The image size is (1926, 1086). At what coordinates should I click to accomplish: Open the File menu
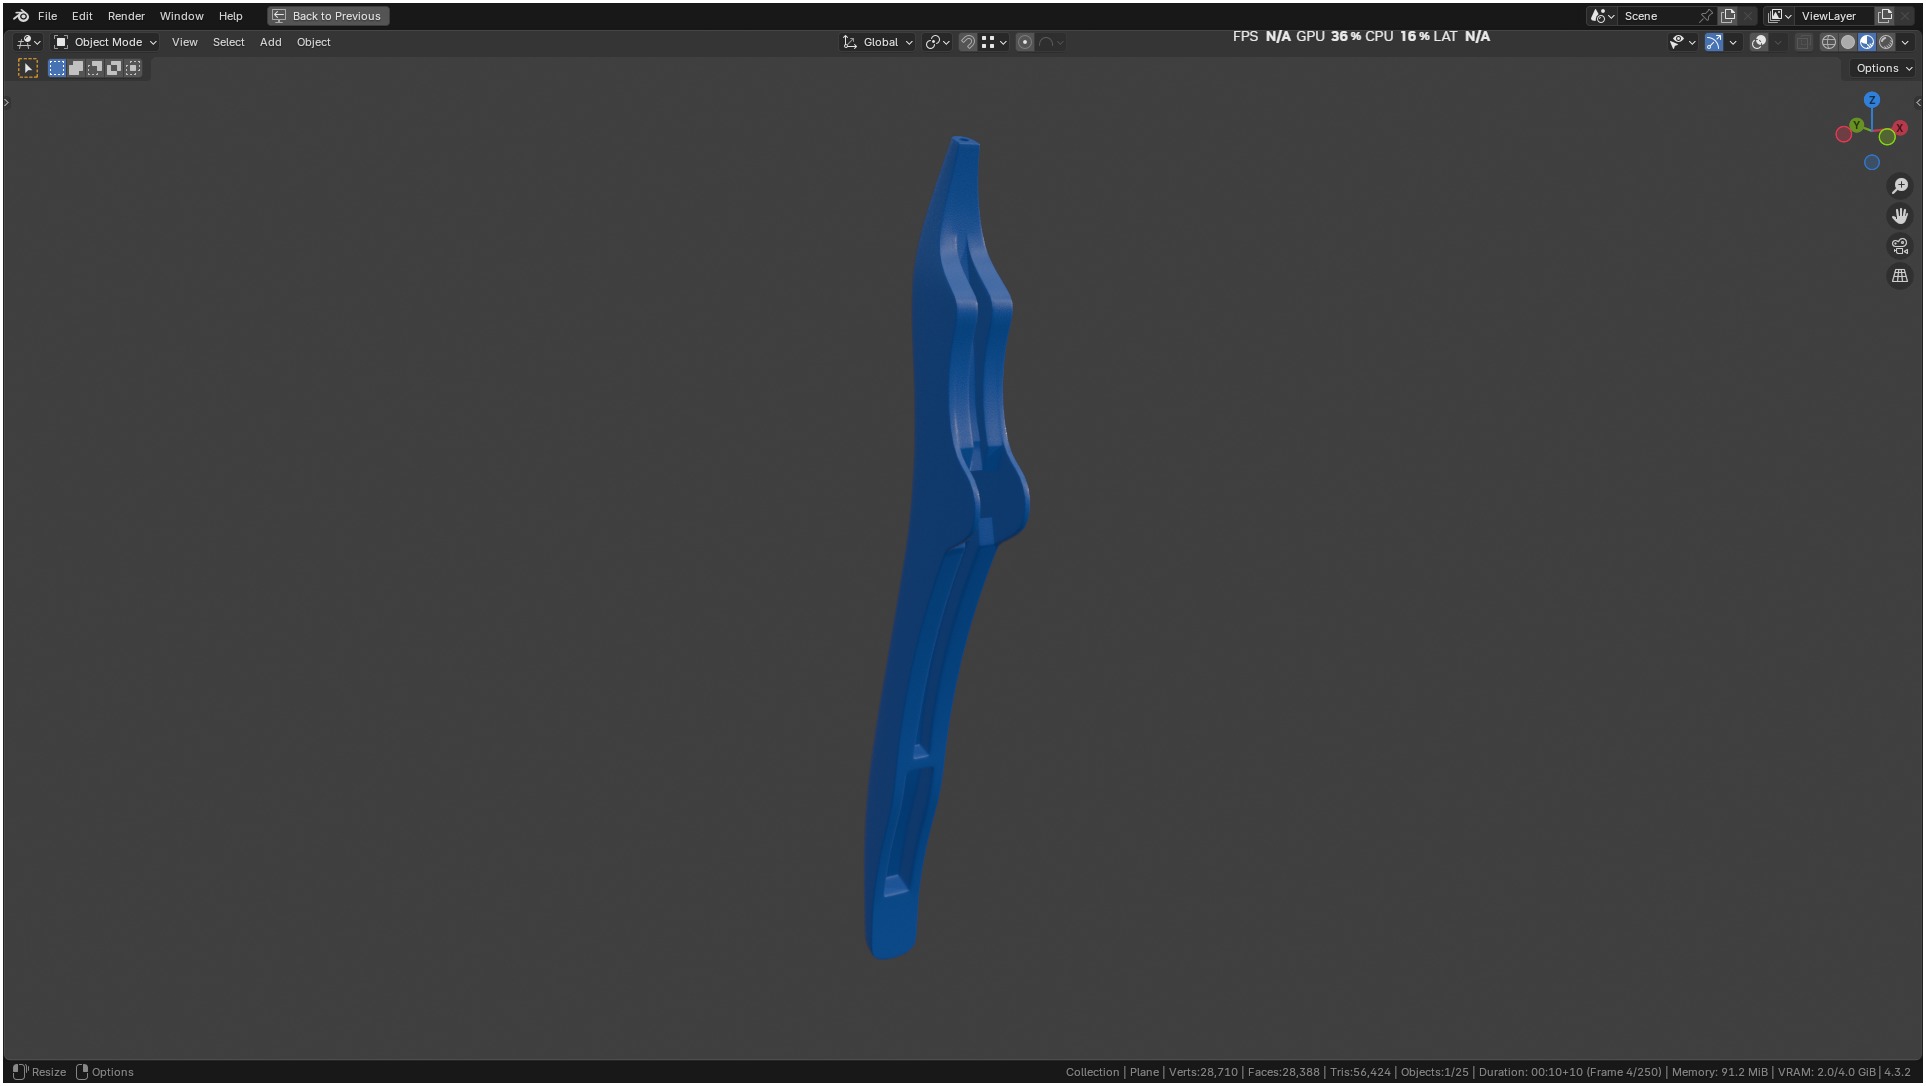coord(47,16)
